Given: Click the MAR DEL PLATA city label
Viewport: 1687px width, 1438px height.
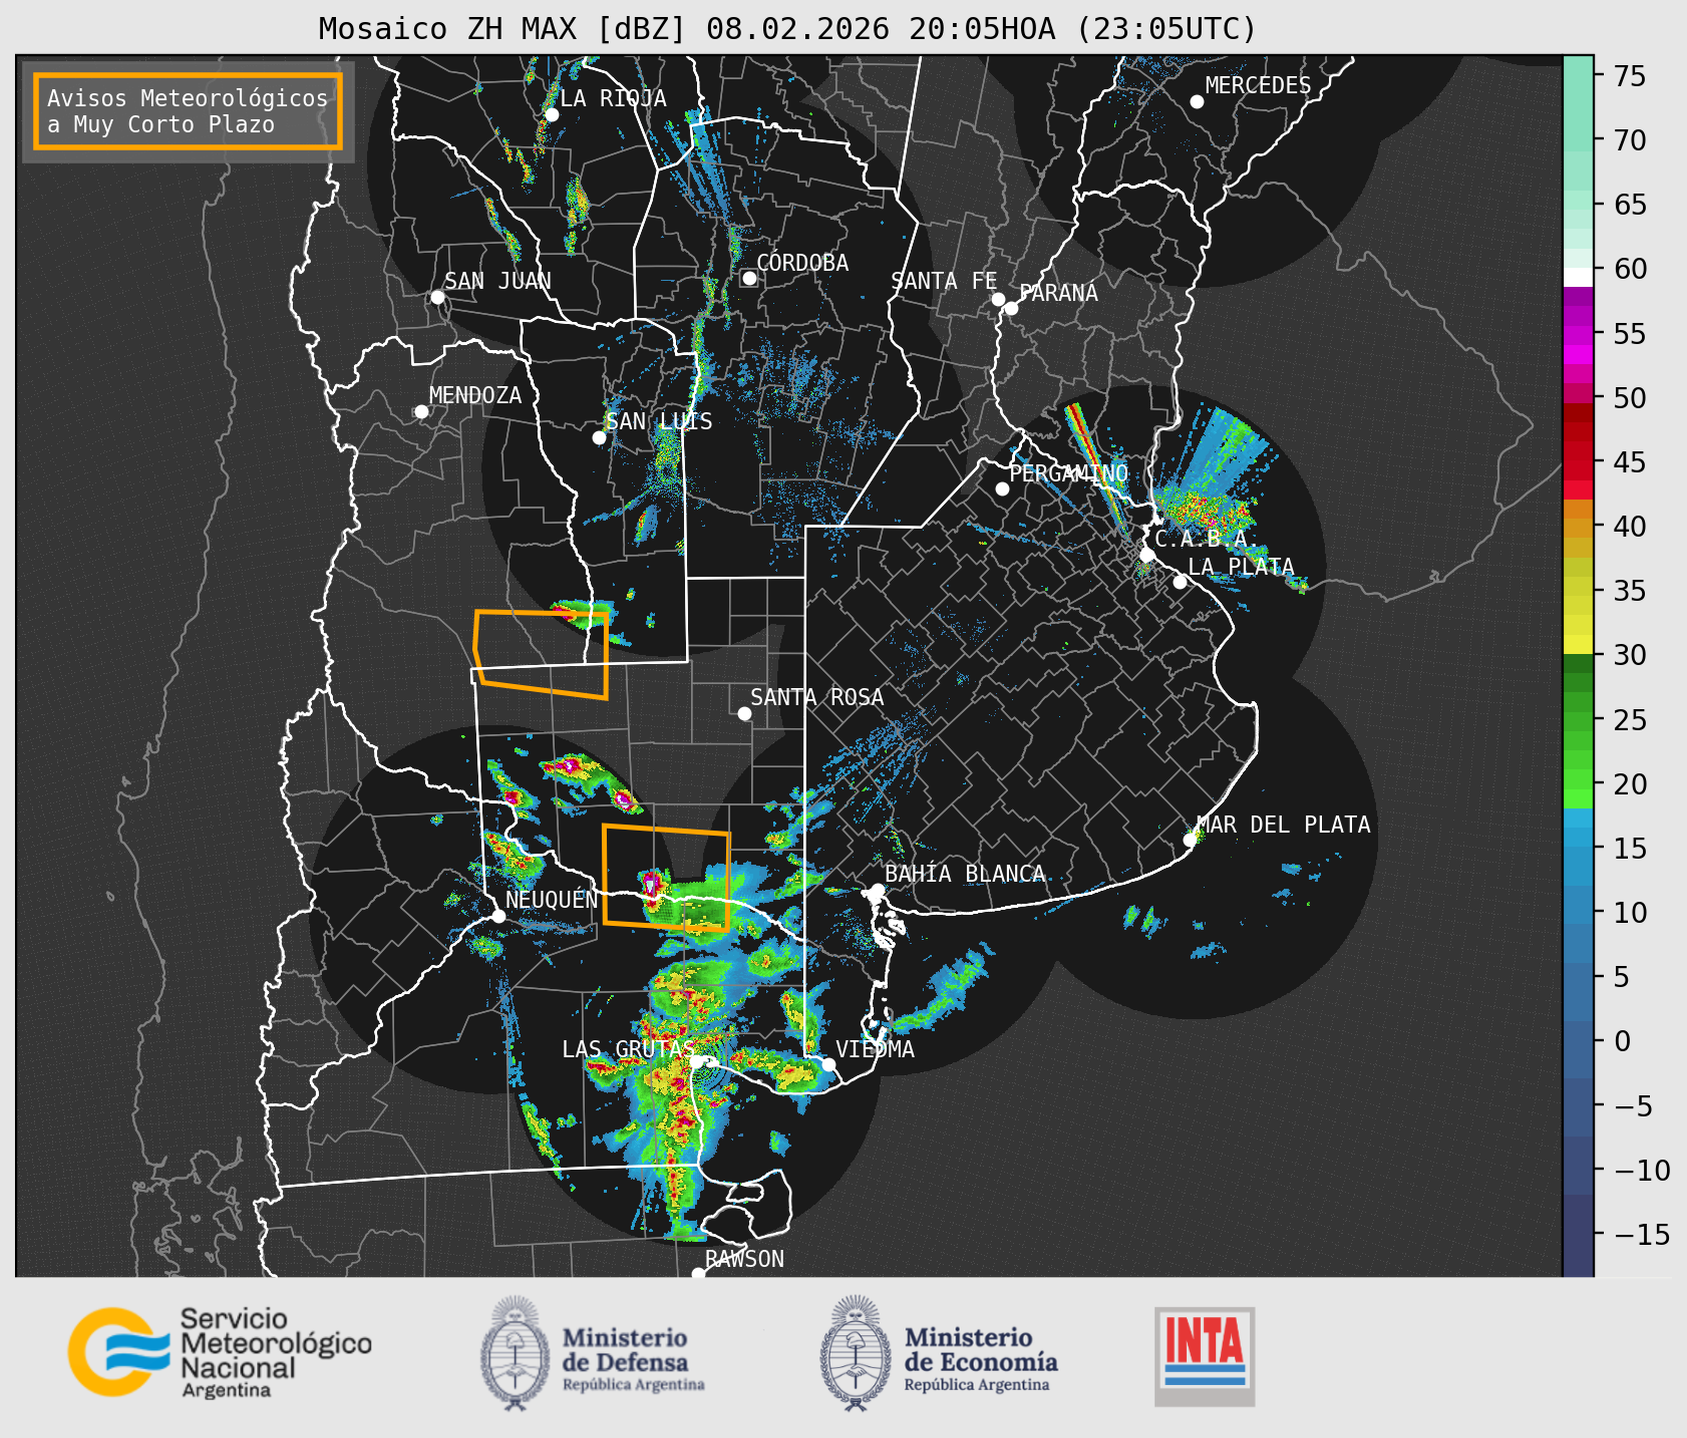Looking at the screenshot, I should point(1283,825).
